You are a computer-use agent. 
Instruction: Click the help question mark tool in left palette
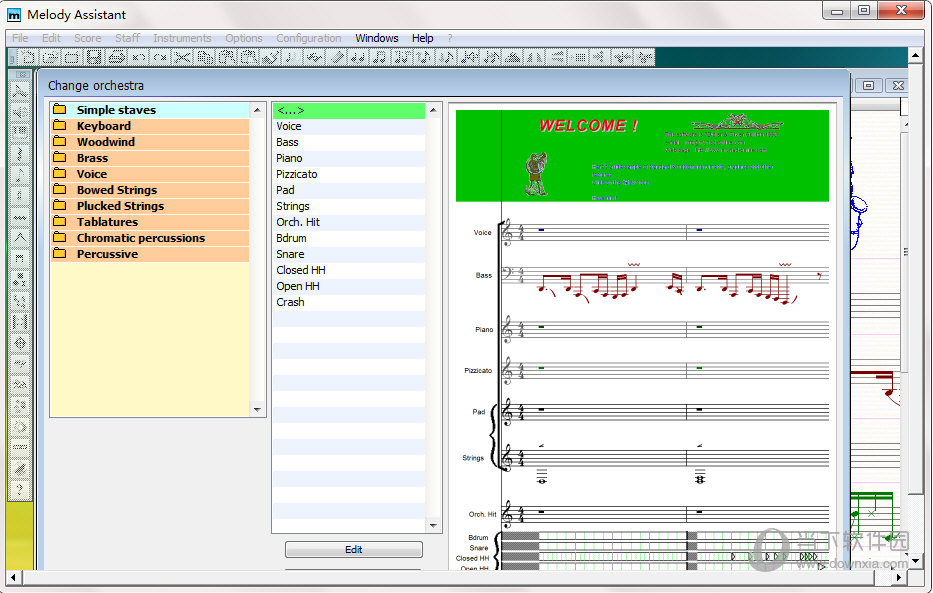20,489
